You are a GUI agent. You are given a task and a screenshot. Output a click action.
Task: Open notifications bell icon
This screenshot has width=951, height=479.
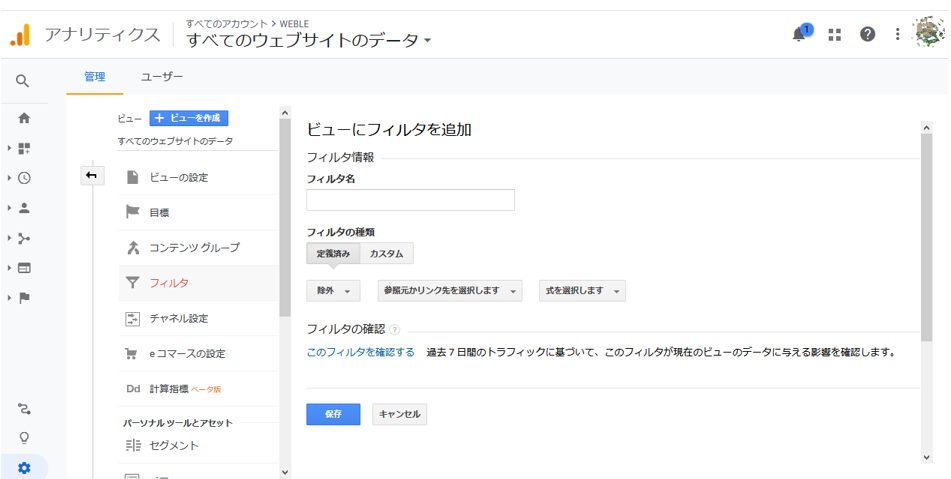click(800, 34)
